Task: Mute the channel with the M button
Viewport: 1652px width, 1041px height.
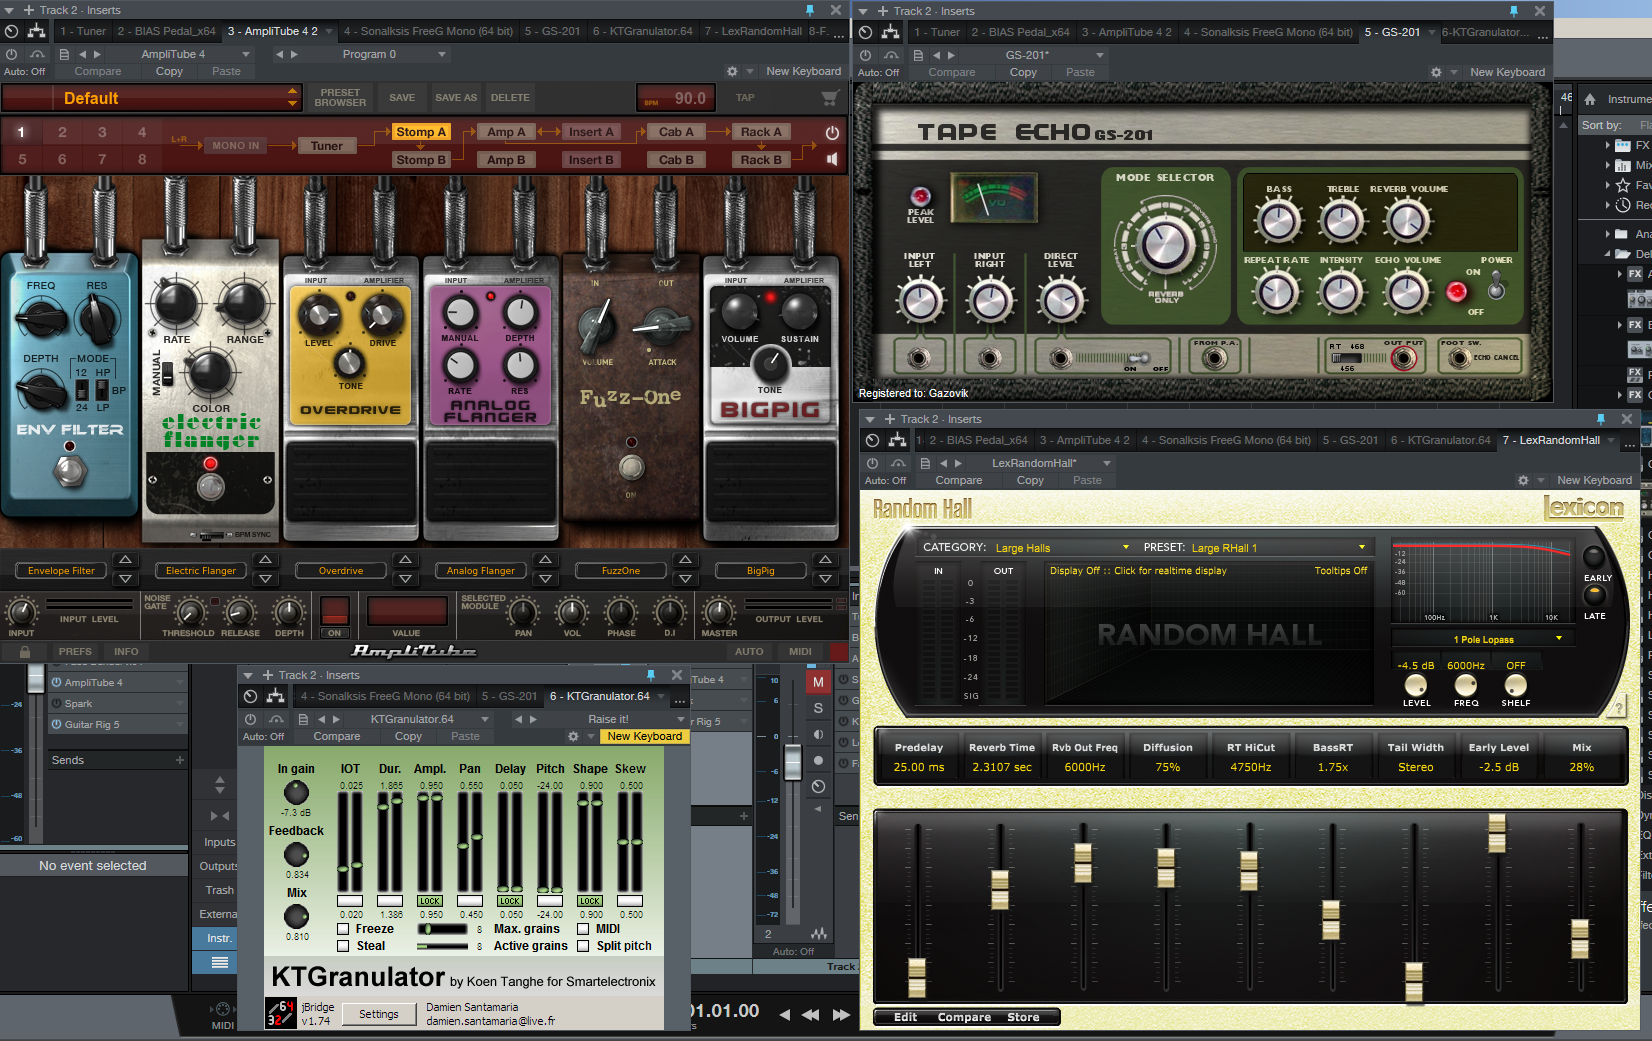Action: click(818, 682)
